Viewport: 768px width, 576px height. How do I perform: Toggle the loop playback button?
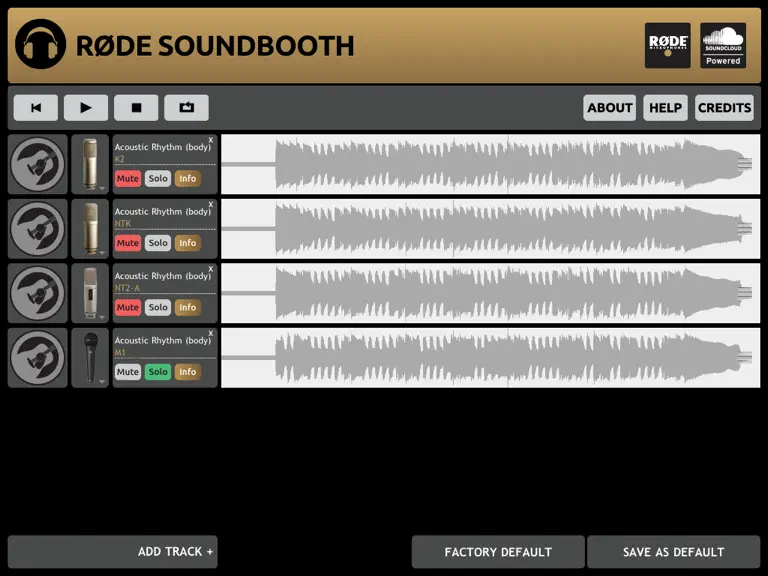coord(187,108)
